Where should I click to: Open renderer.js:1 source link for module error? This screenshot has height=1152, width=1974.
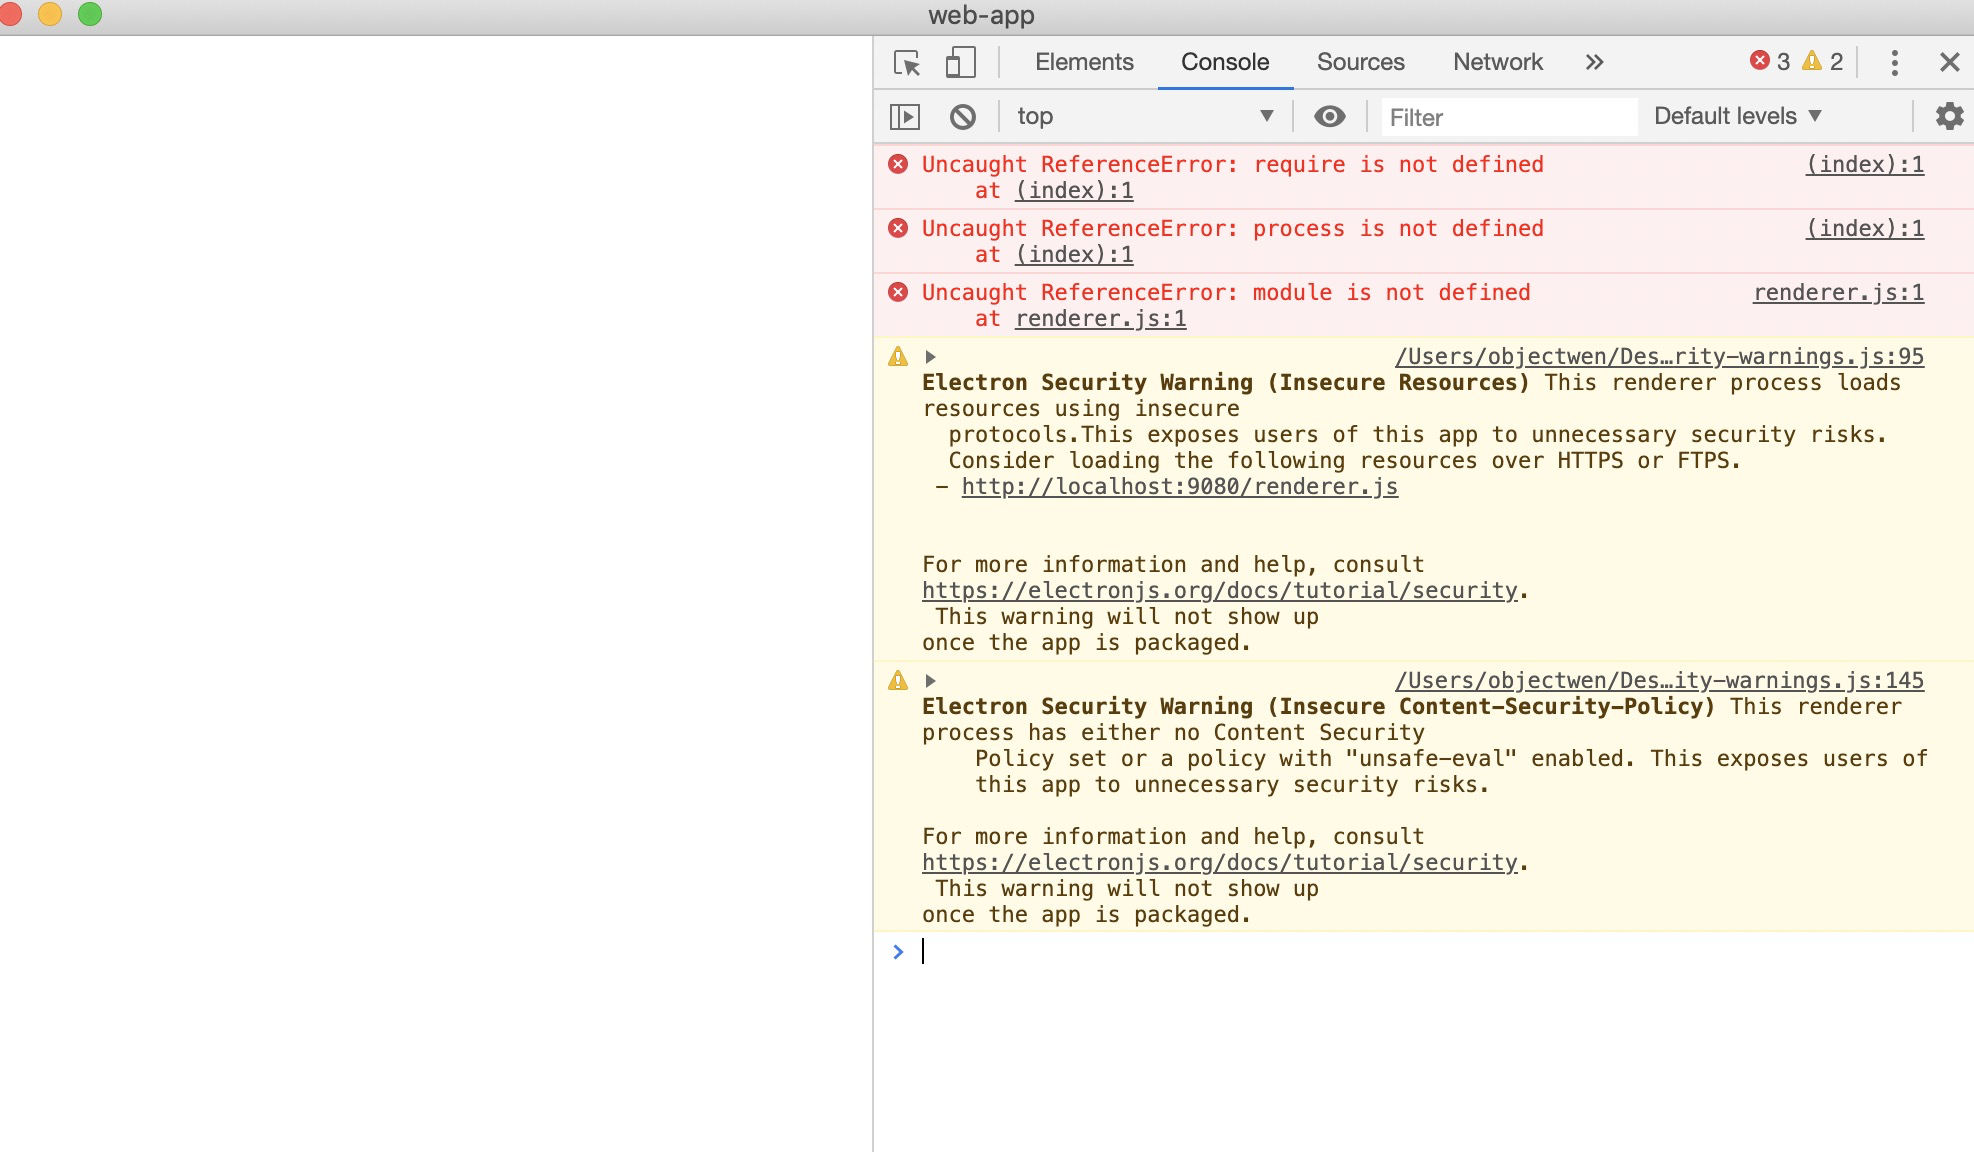[1837, 293]
